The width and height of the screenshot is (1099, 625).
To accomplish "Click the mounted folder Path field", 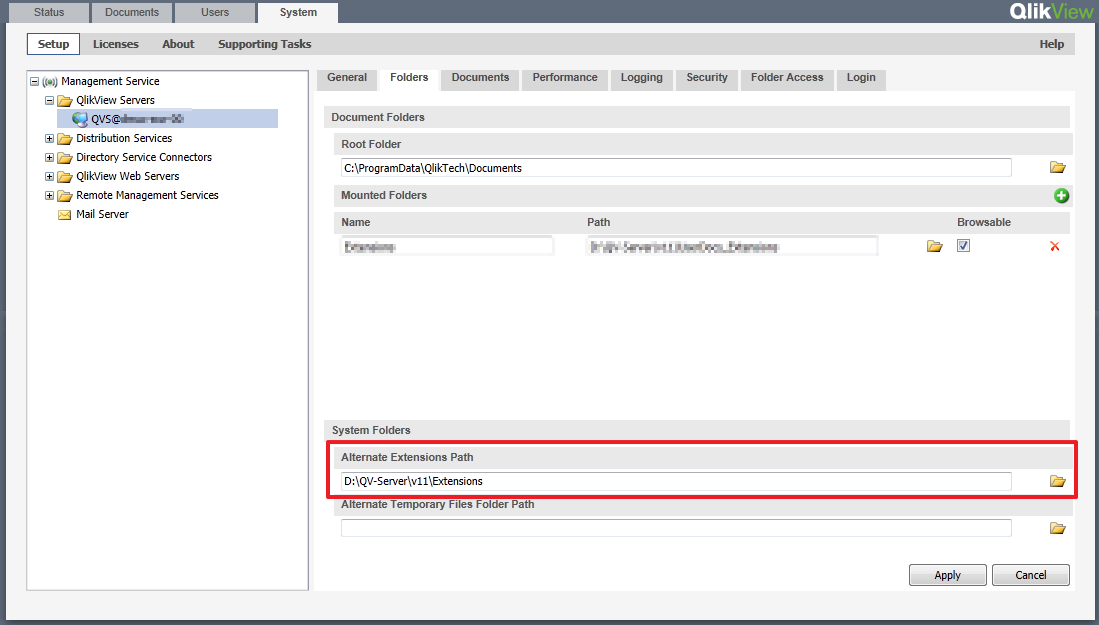I will pos(732,246).
